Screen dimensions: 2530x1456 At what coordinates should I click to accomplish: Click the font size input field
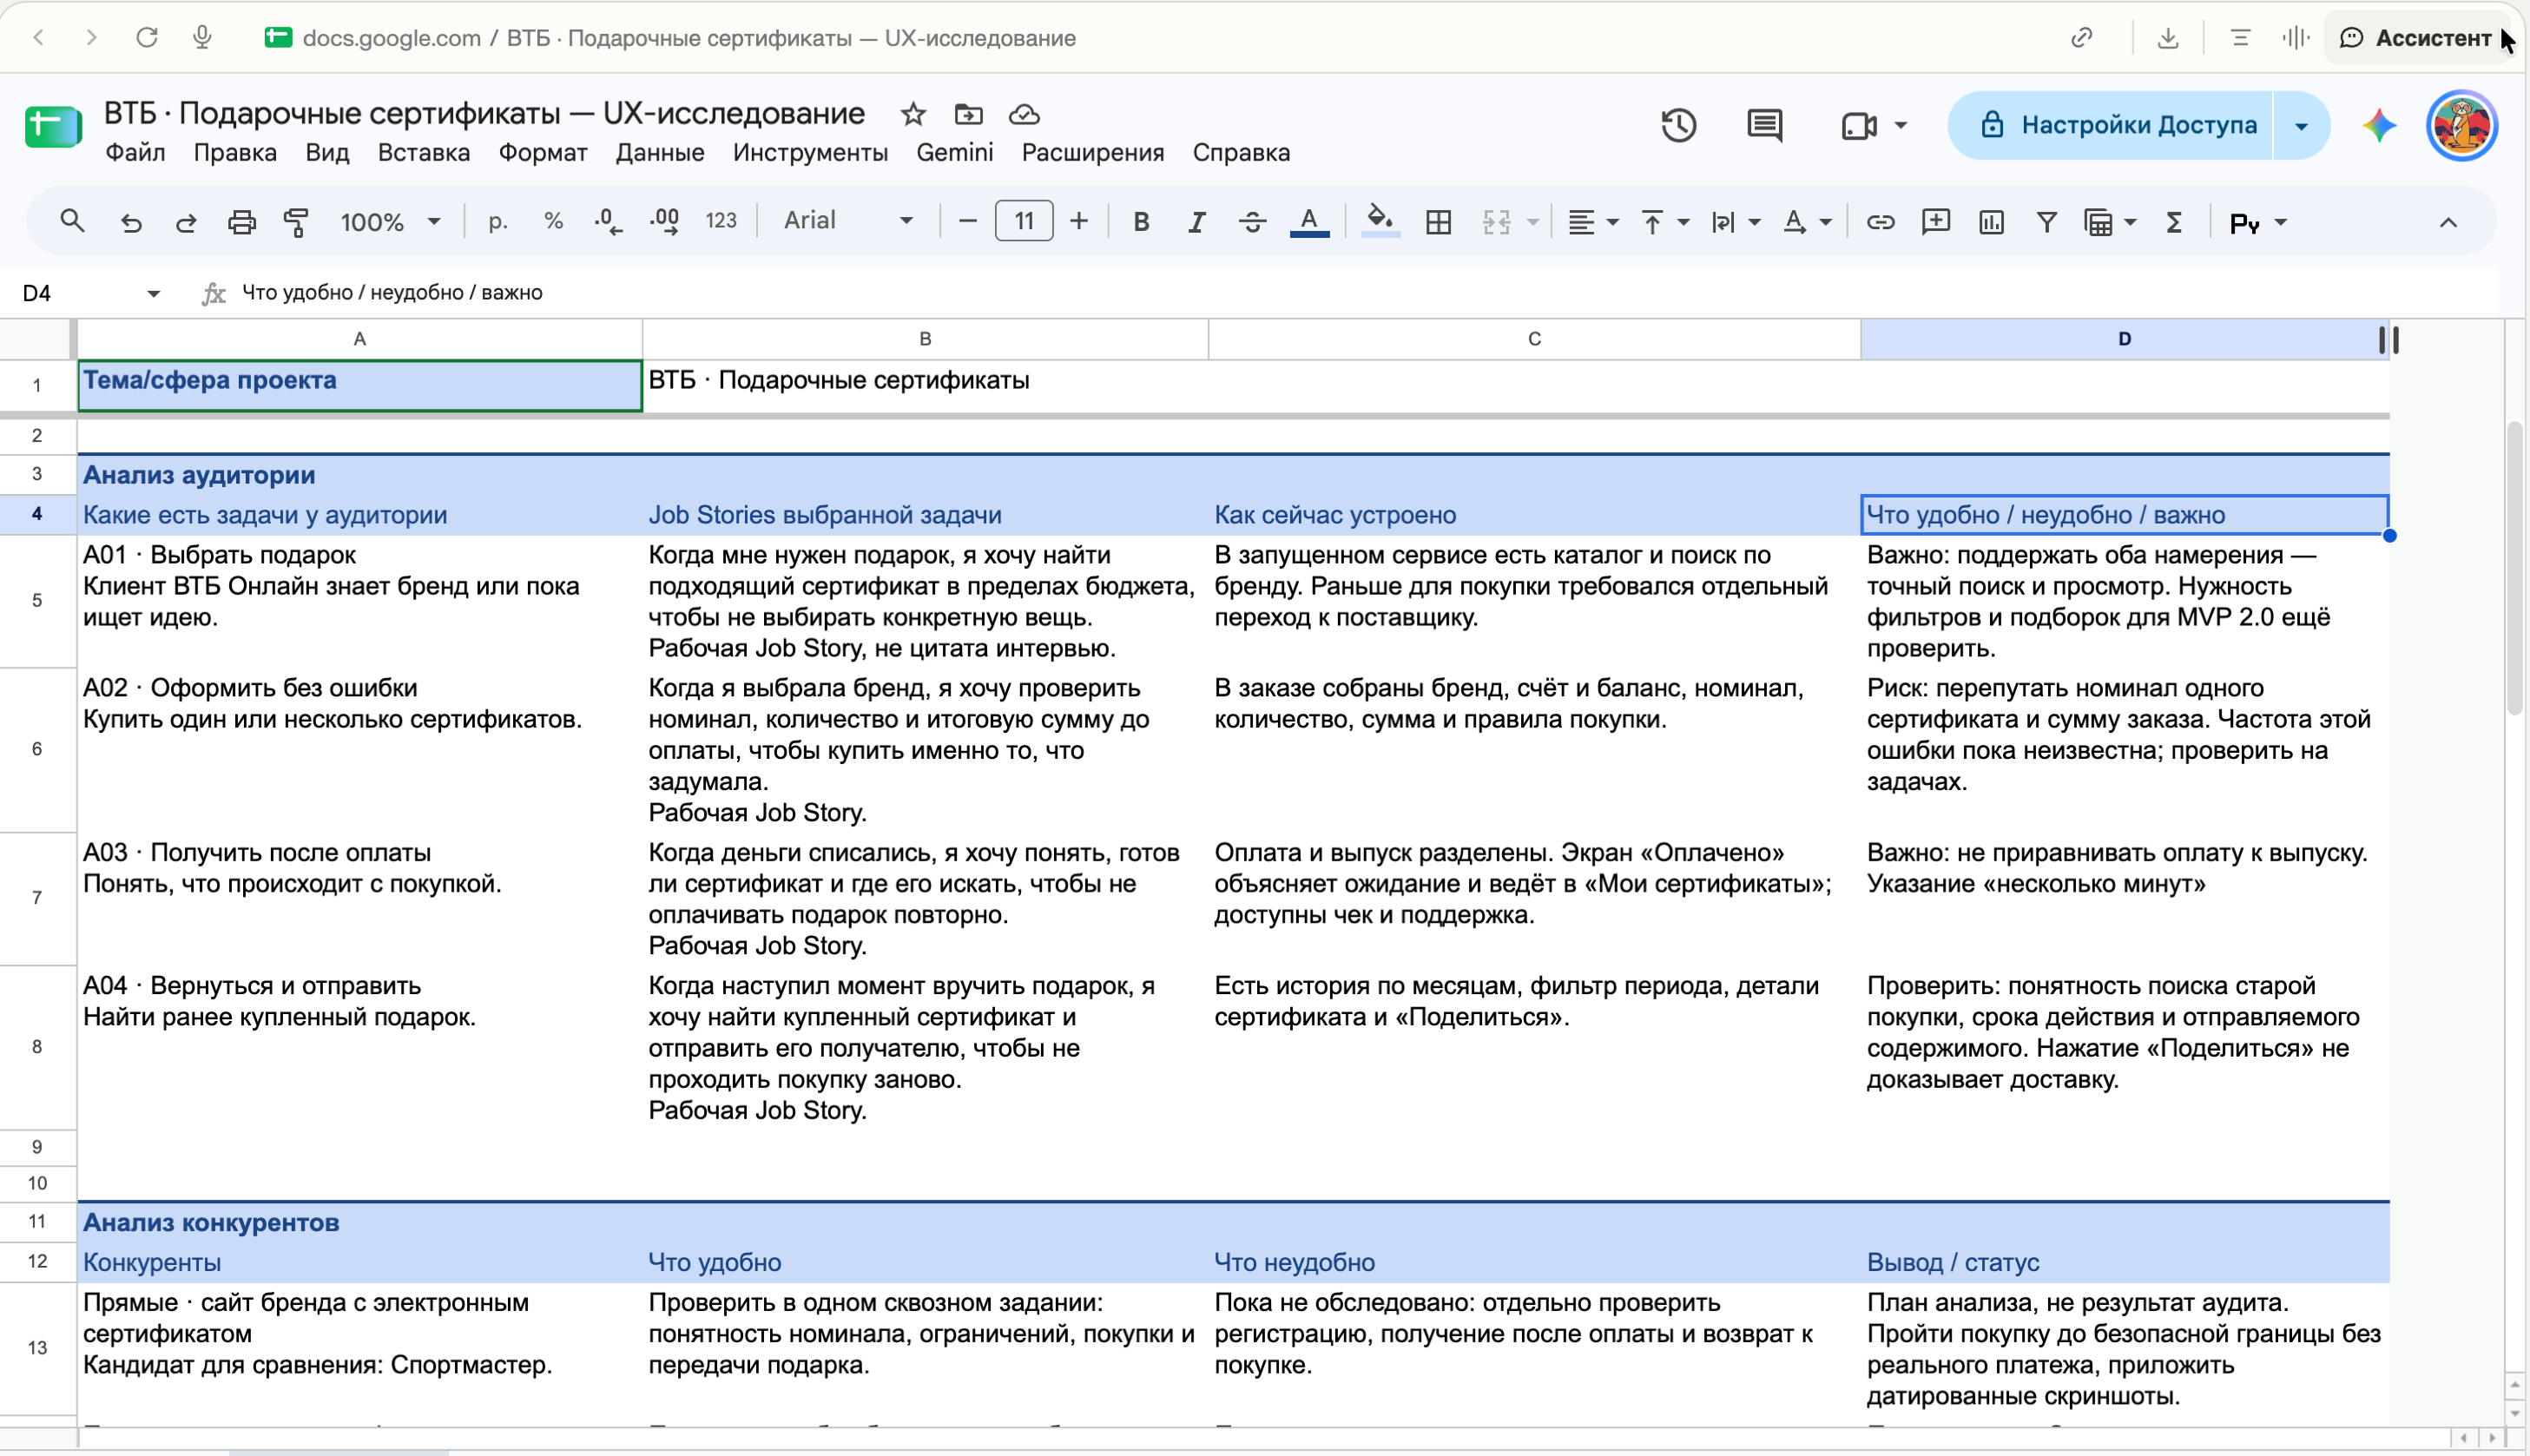tap(1024, 221)
